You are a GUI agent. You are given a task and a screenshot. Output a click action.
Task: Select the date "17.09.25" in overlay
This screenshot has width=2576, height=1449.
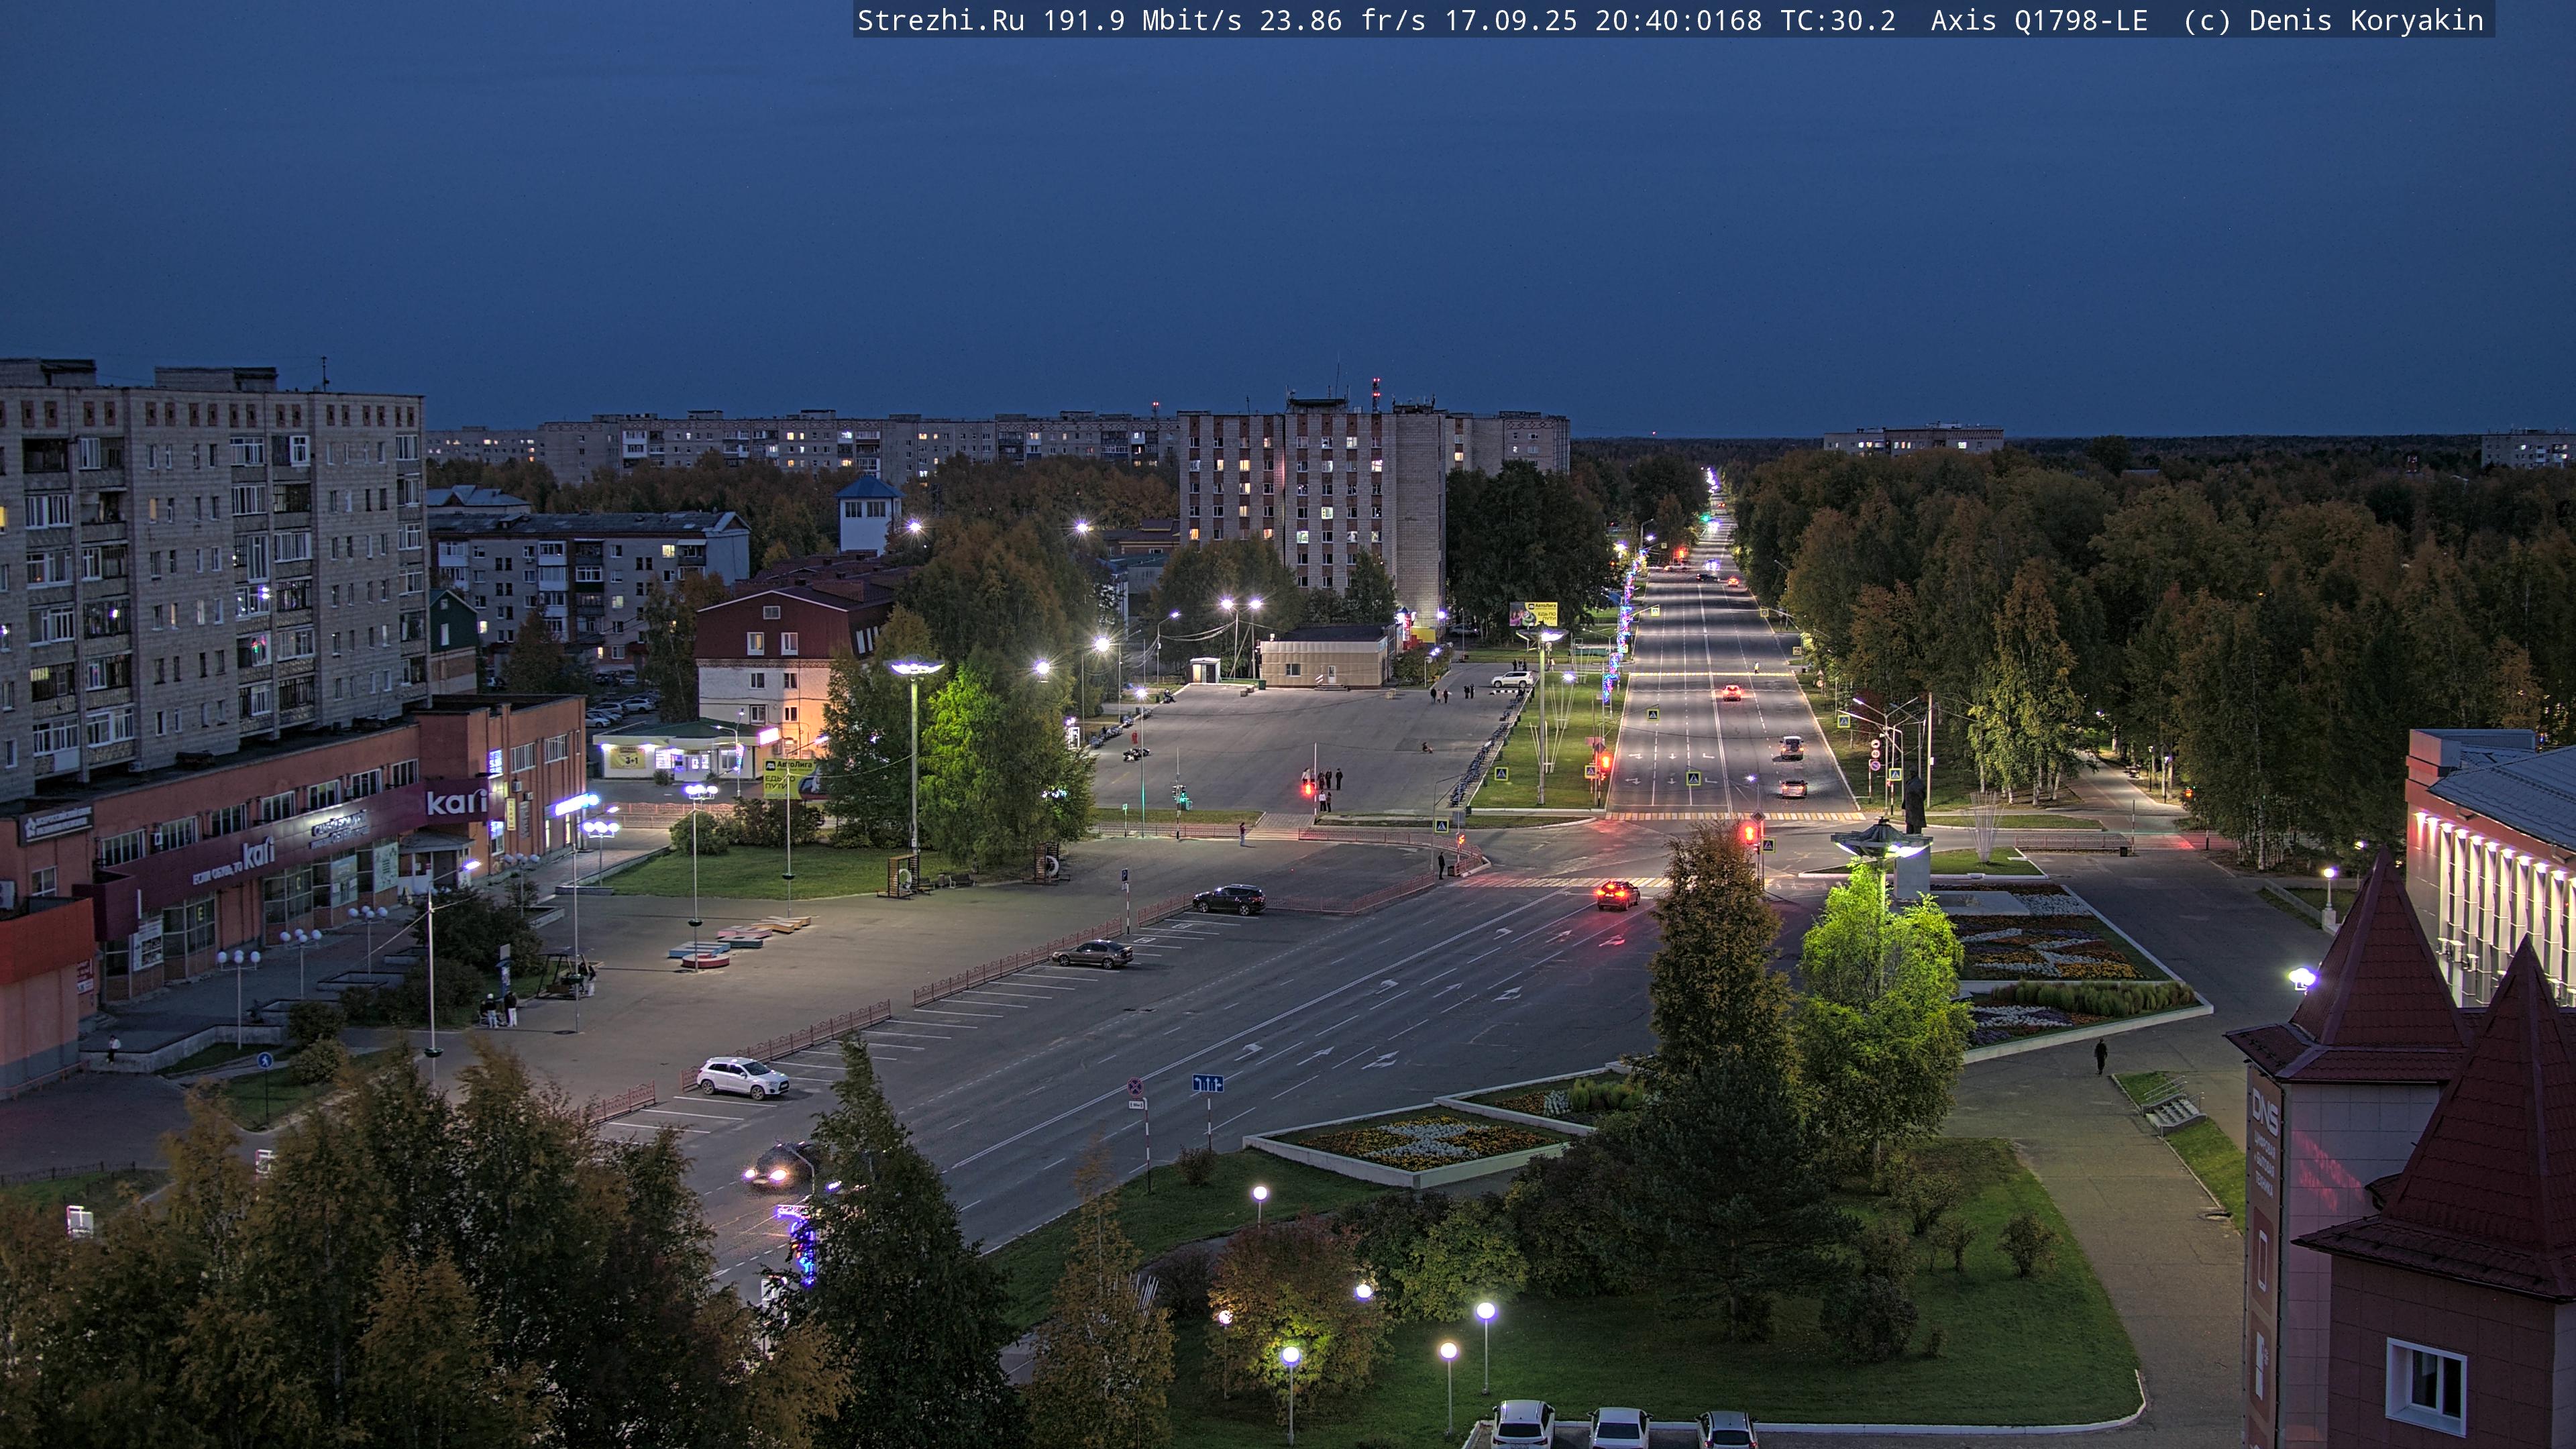[1511, 21]
